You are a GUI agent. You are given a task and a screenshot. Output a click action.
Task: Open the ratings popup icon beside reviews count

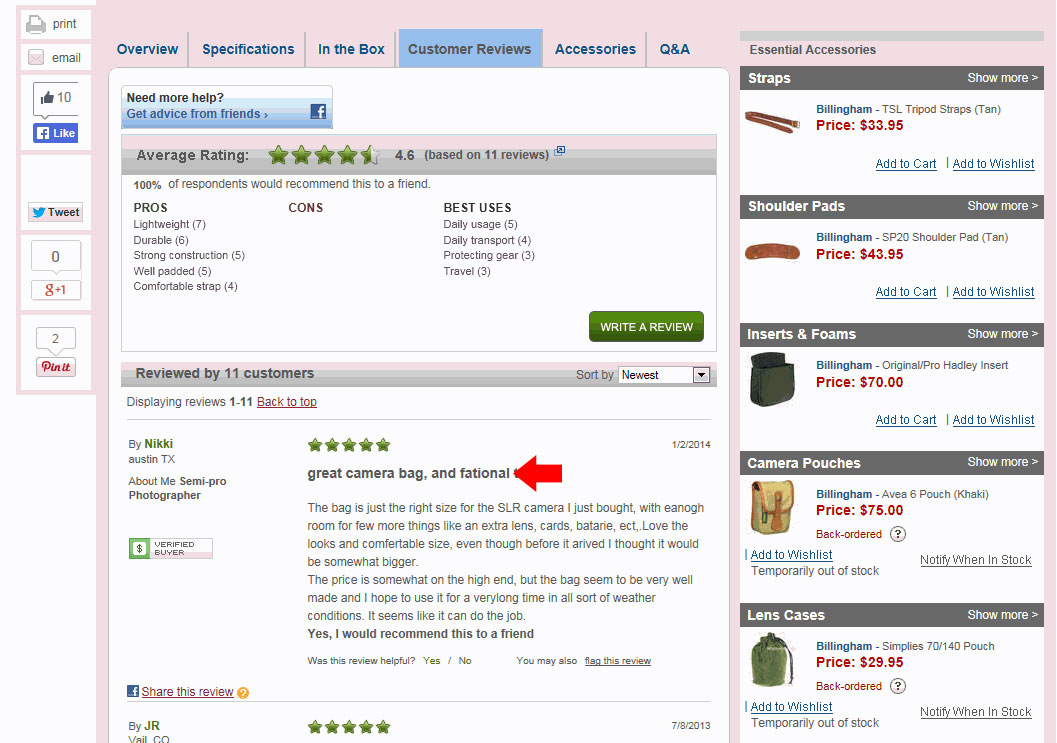tap(560, 151)
